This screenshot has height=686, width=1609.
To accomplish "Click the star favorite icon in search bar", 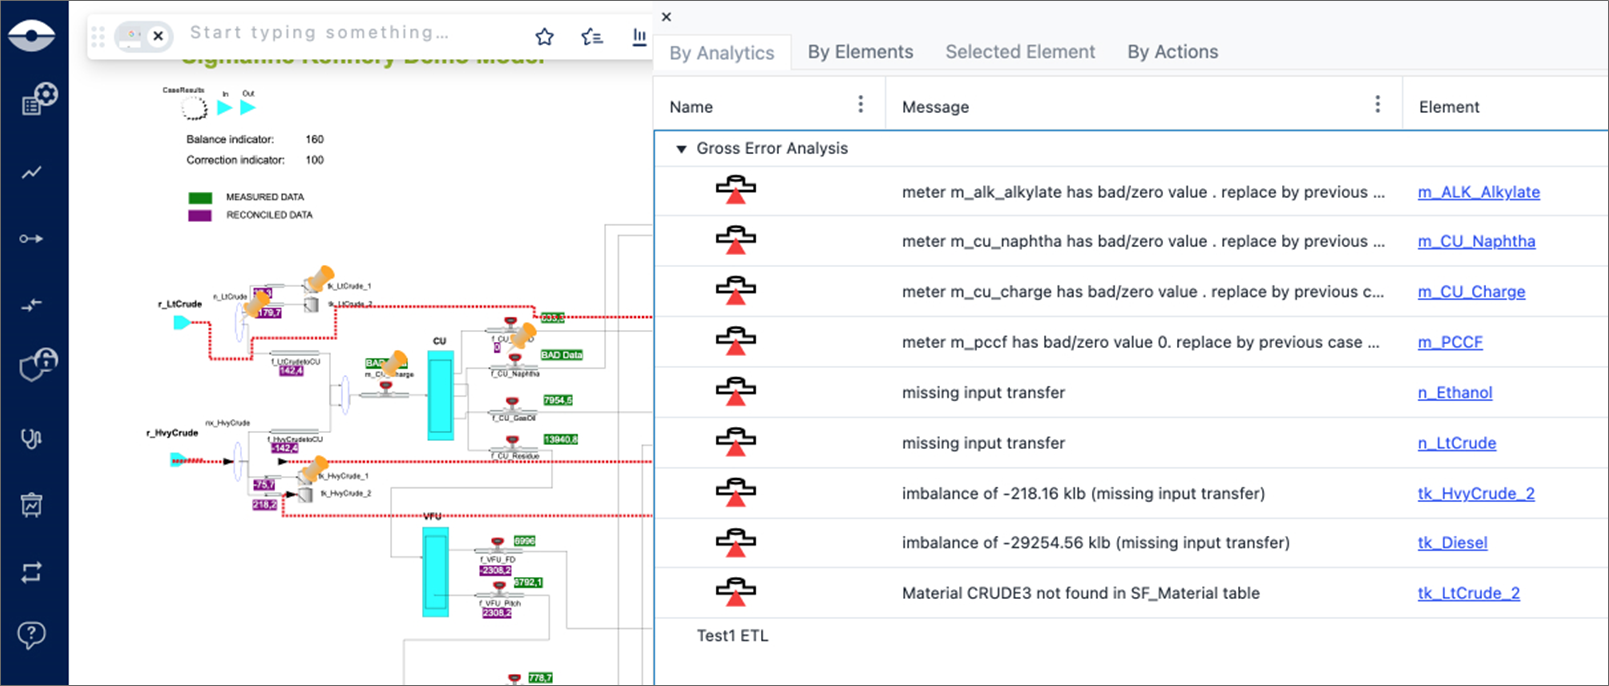I will point(544,37).
